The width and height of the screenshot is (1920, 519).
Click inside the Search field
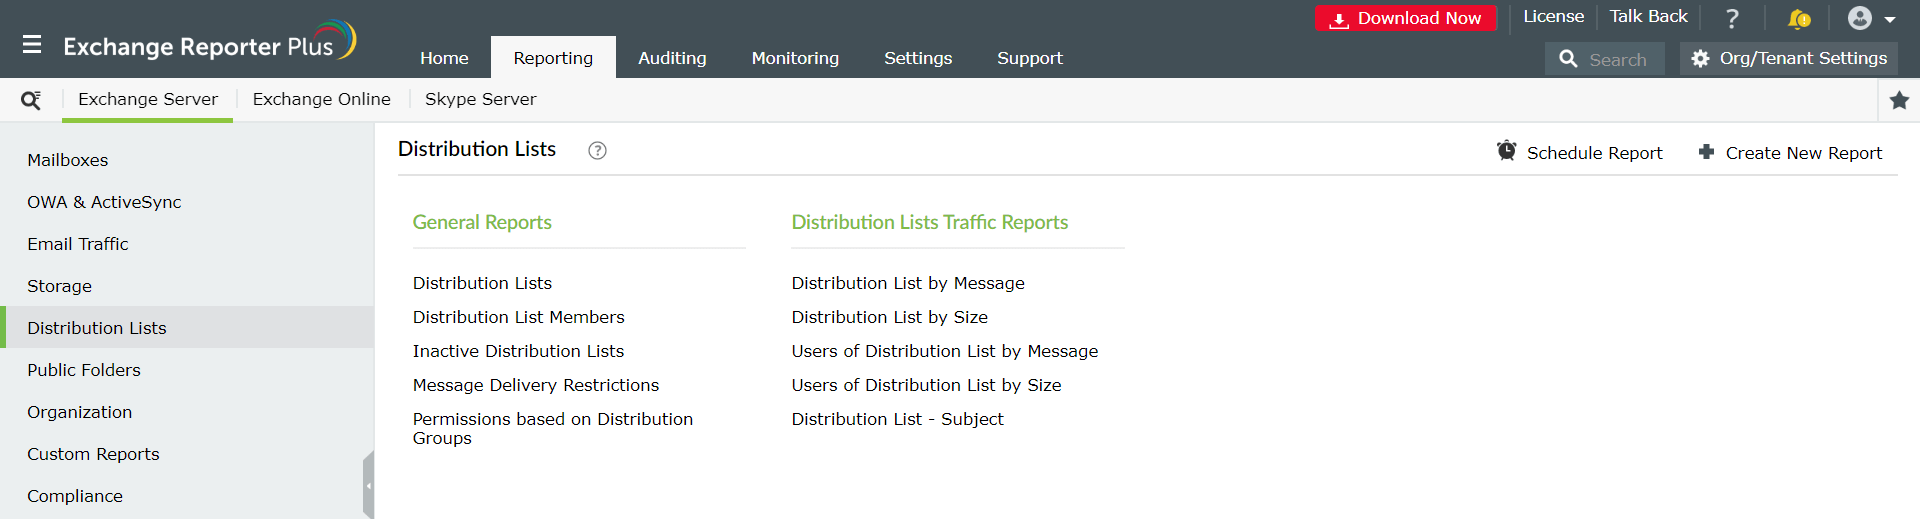(1605, 59)
